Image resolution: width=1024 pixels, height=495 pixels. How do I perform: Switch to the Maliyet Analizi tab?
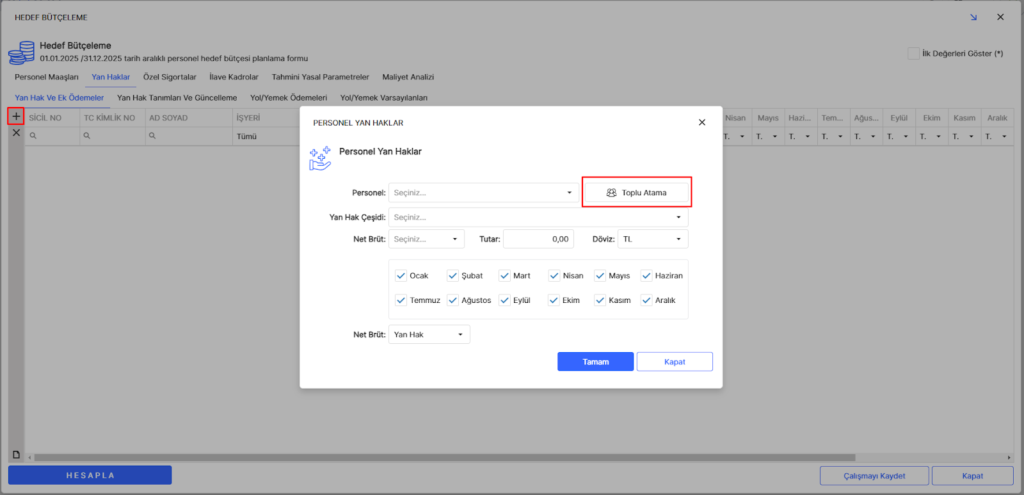click(410, 77)
